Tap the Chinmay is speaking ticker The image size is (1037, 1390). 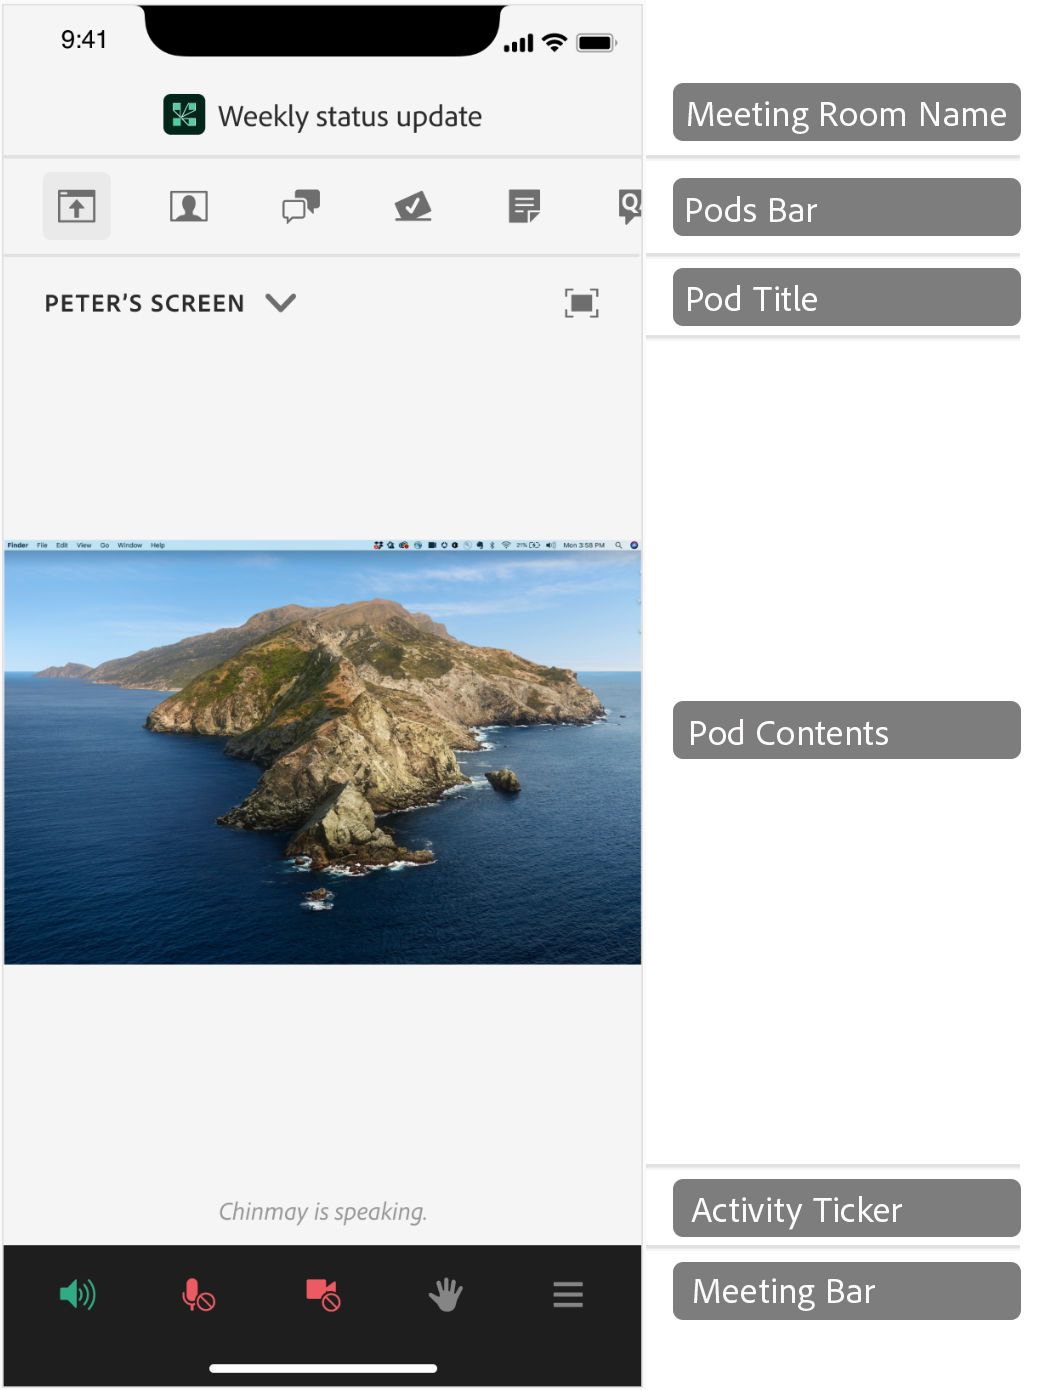[322, 1211]
